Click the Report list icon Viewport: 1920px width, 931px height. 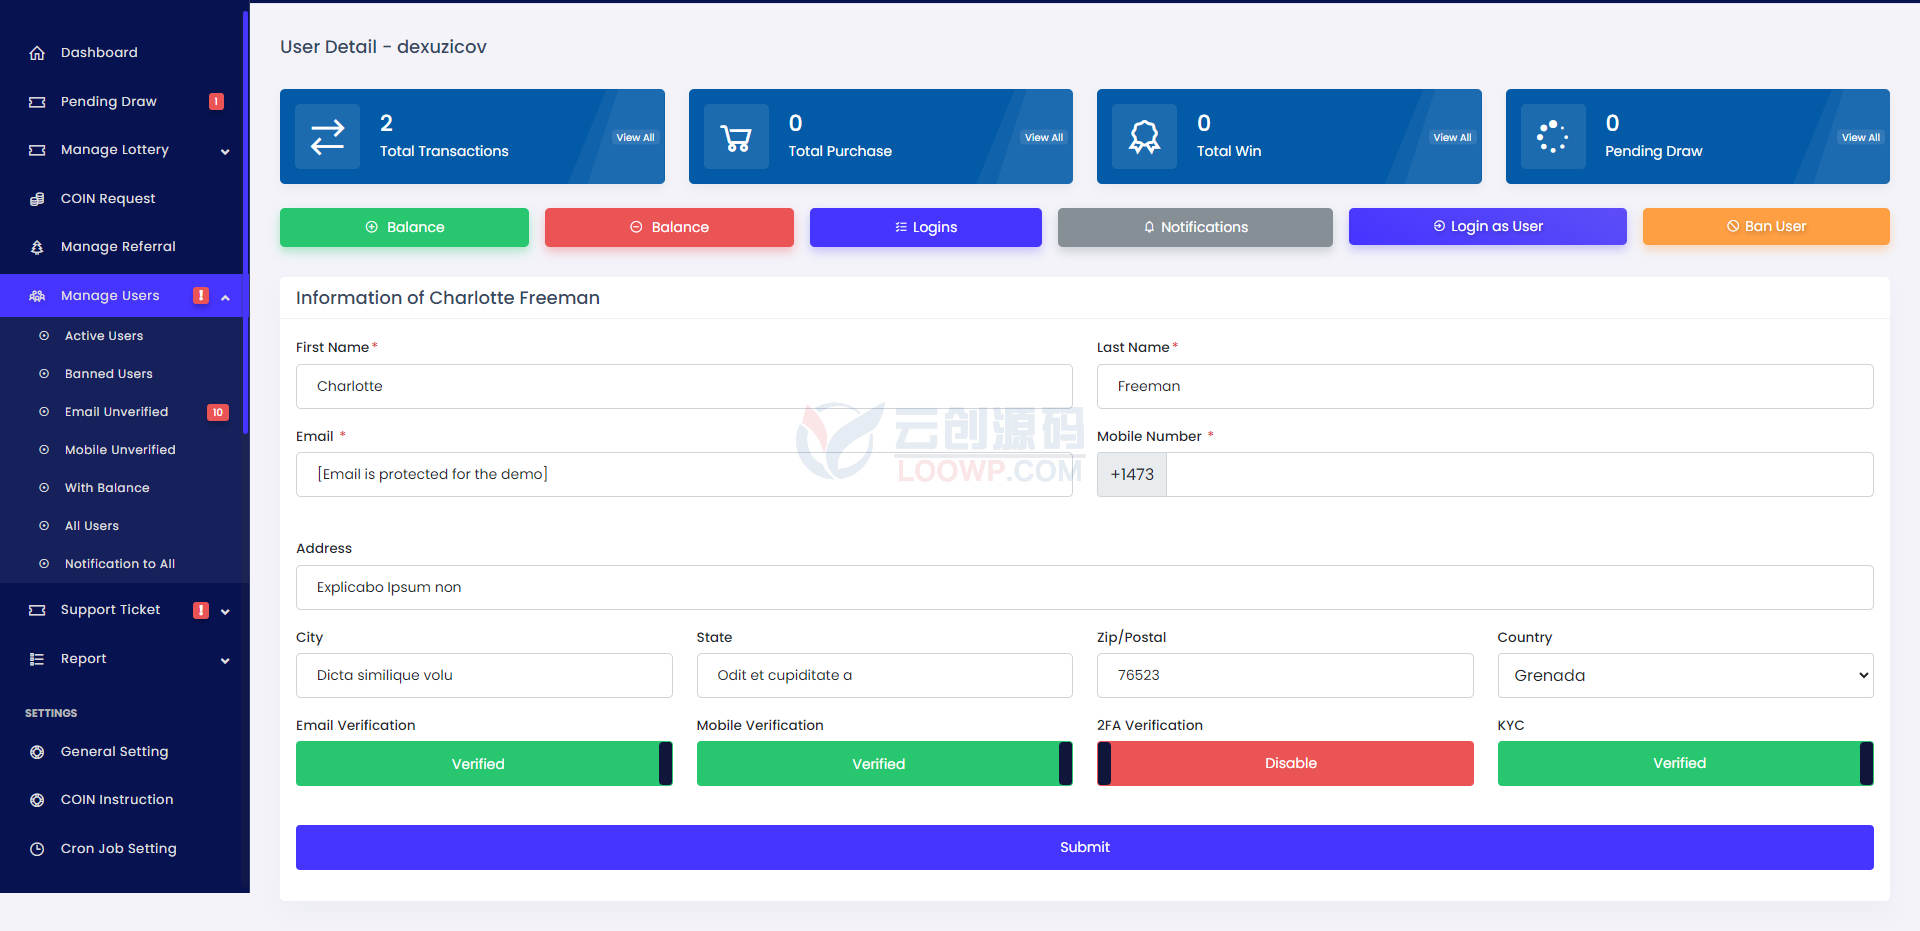click(37, 659)
